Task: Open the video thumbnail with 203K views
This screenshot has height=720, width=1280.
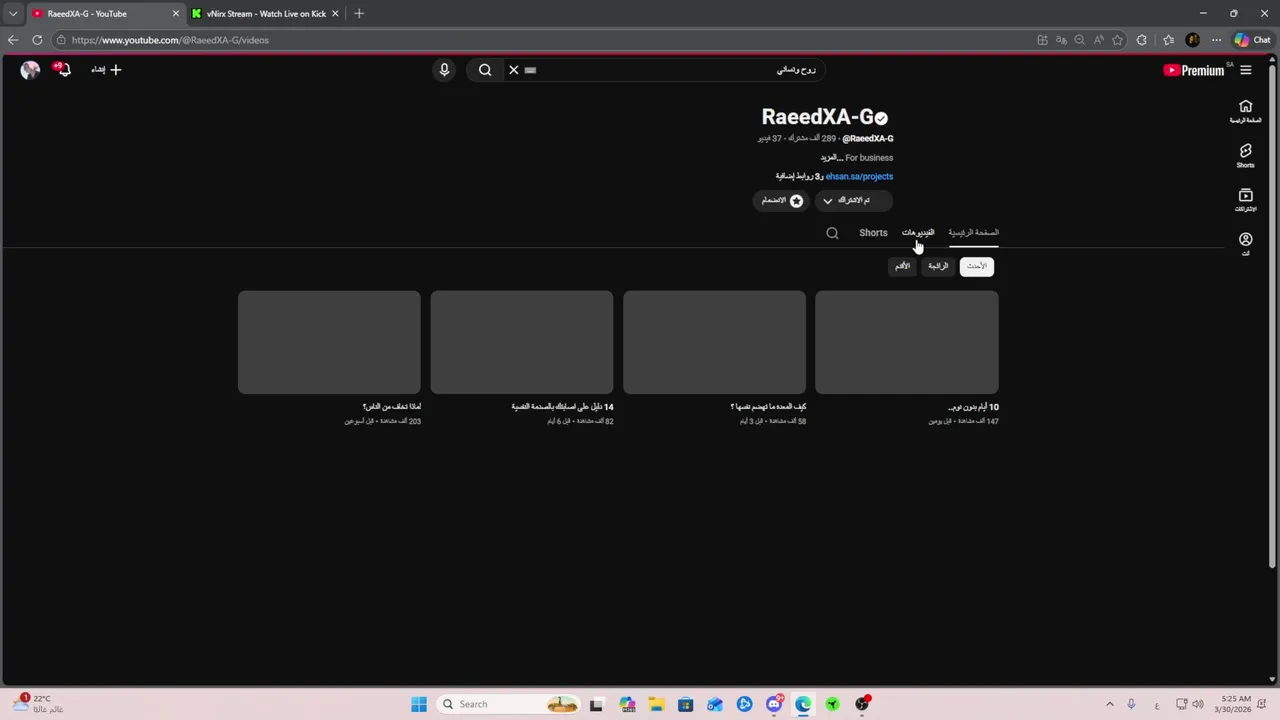Action: tap(329, 342)
